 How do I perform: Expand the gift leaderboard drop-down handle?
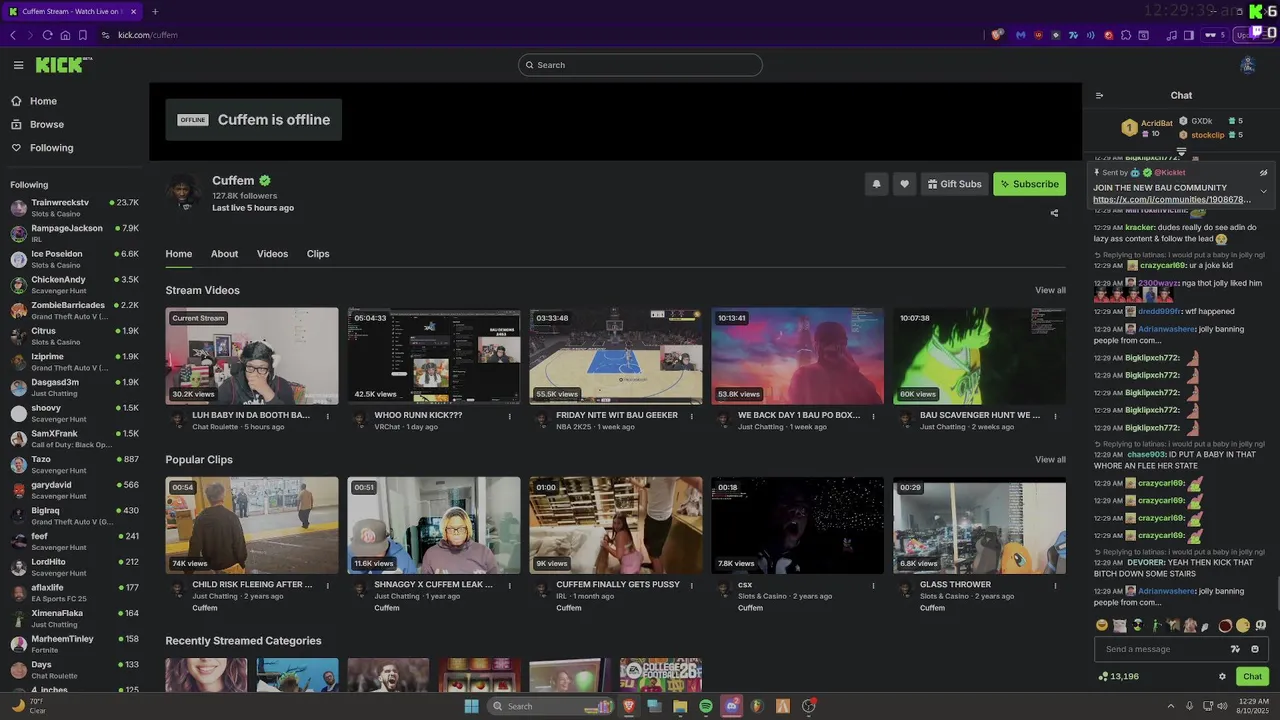click(x=1181, y=151)
